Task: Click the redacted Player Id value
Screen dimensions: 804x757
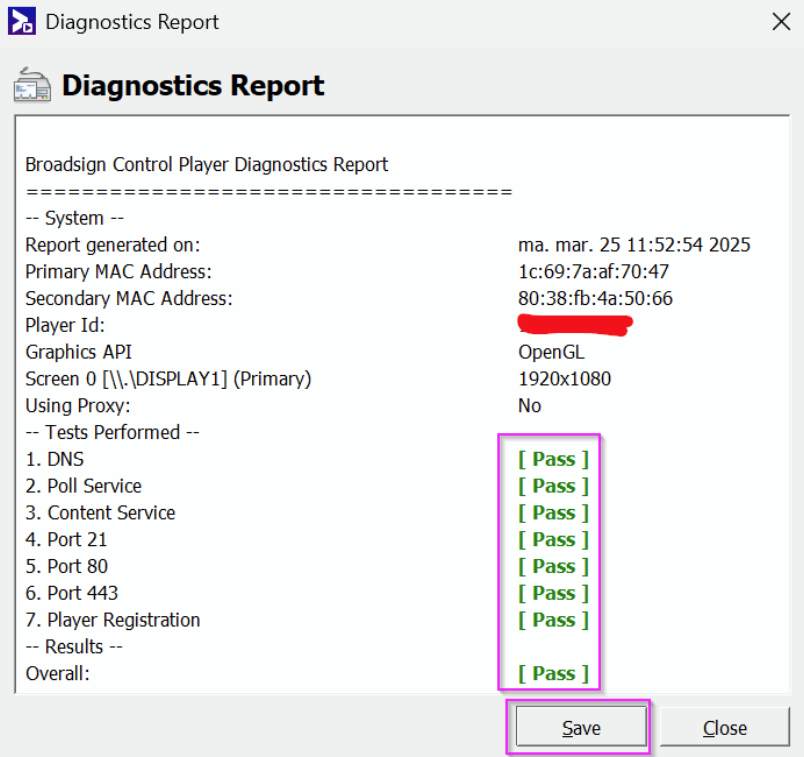Action: coord(575,324)
